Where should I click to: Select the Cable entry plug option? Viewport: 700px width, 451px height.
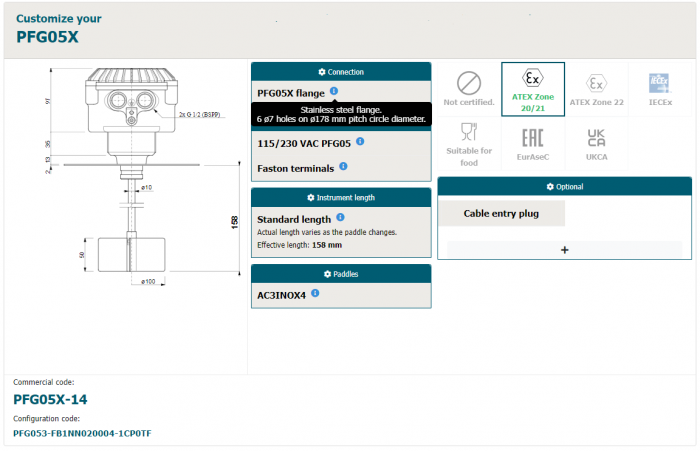click(502, 213)
